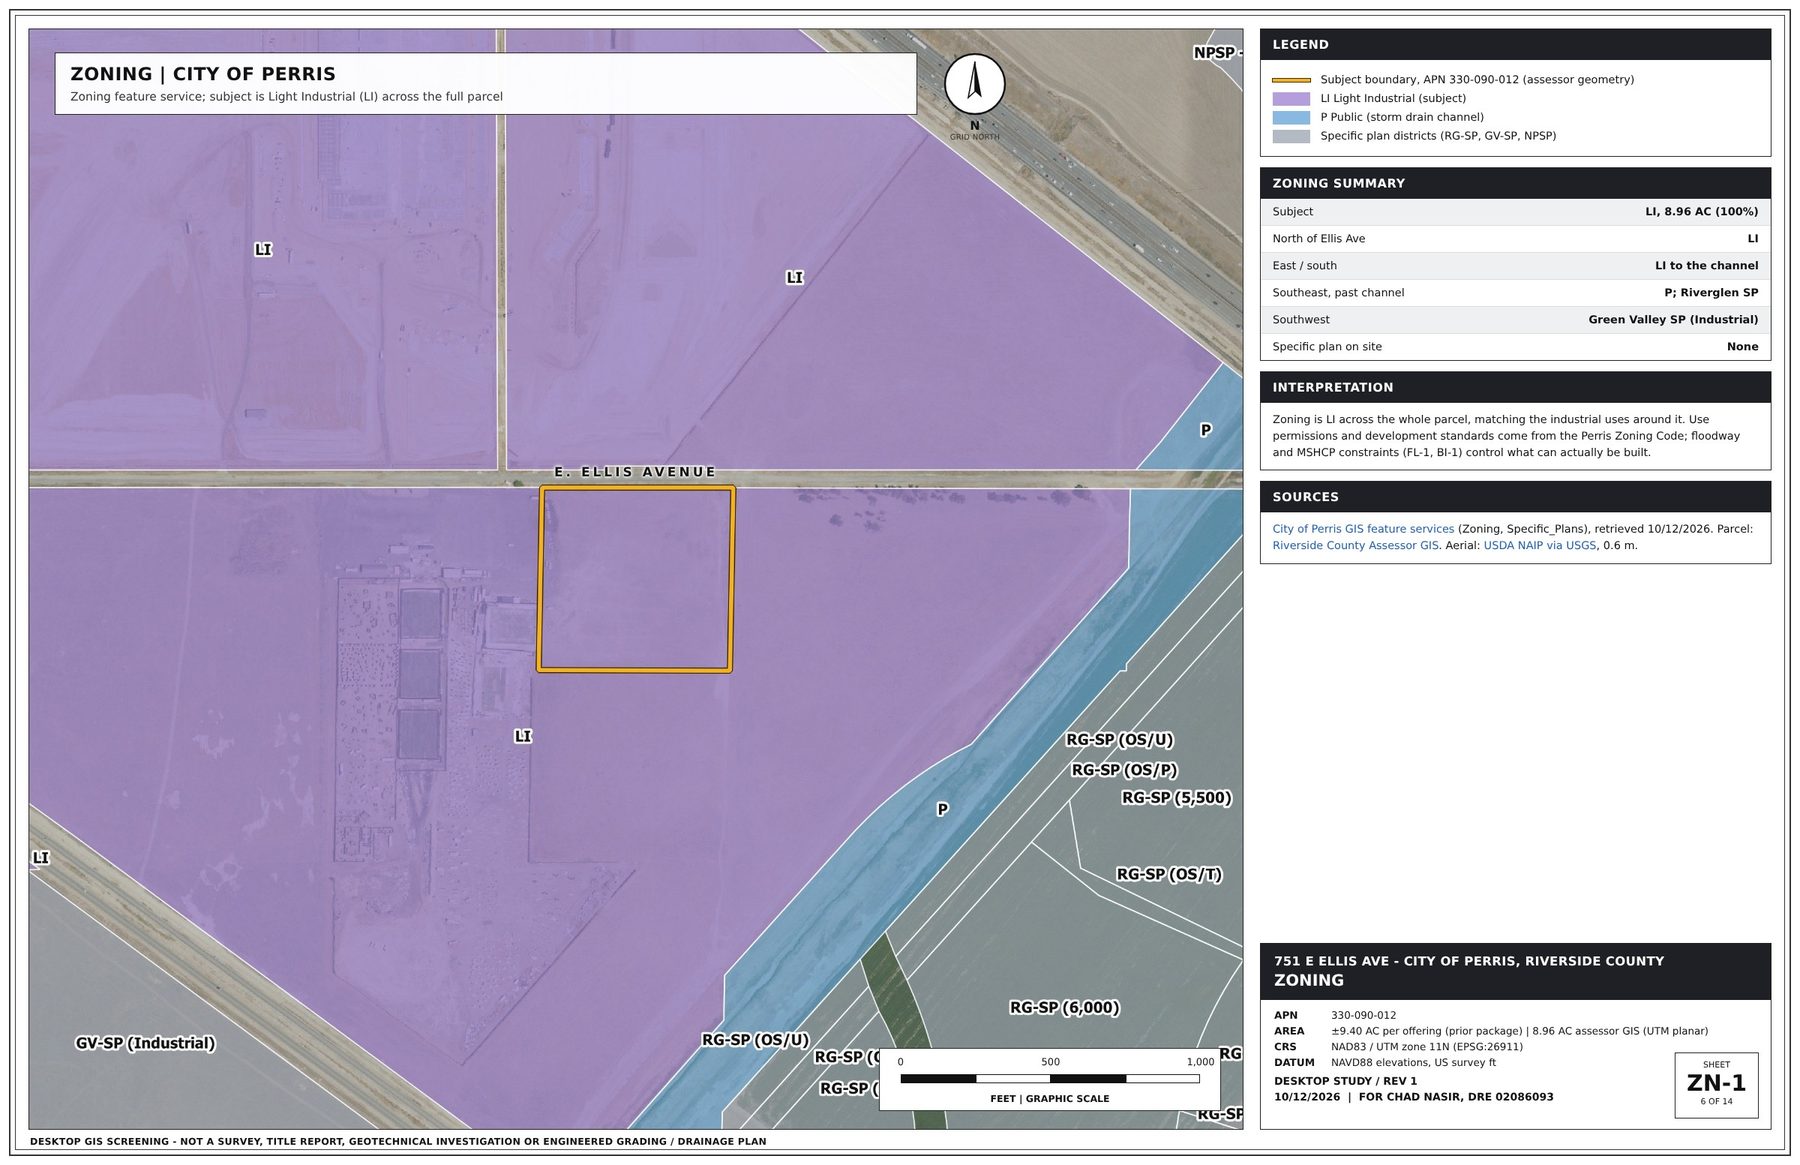Image resolution: width=1800 pixels, height=1165 pixels.
Task: Click the E. ELLIS AVENUE street label
Action: tap(635, 472)
